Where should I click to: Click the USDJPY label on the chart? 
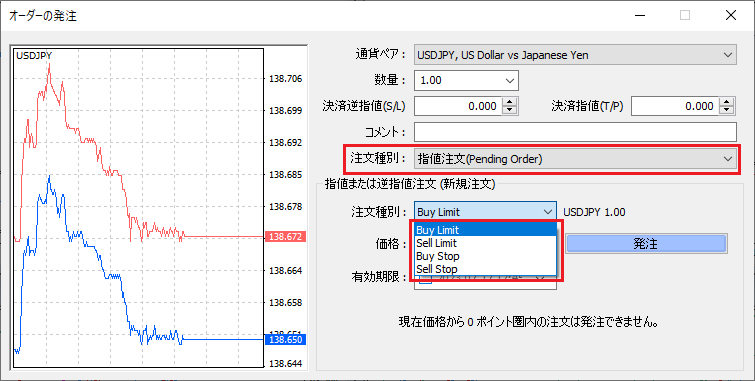coord(34,55)
